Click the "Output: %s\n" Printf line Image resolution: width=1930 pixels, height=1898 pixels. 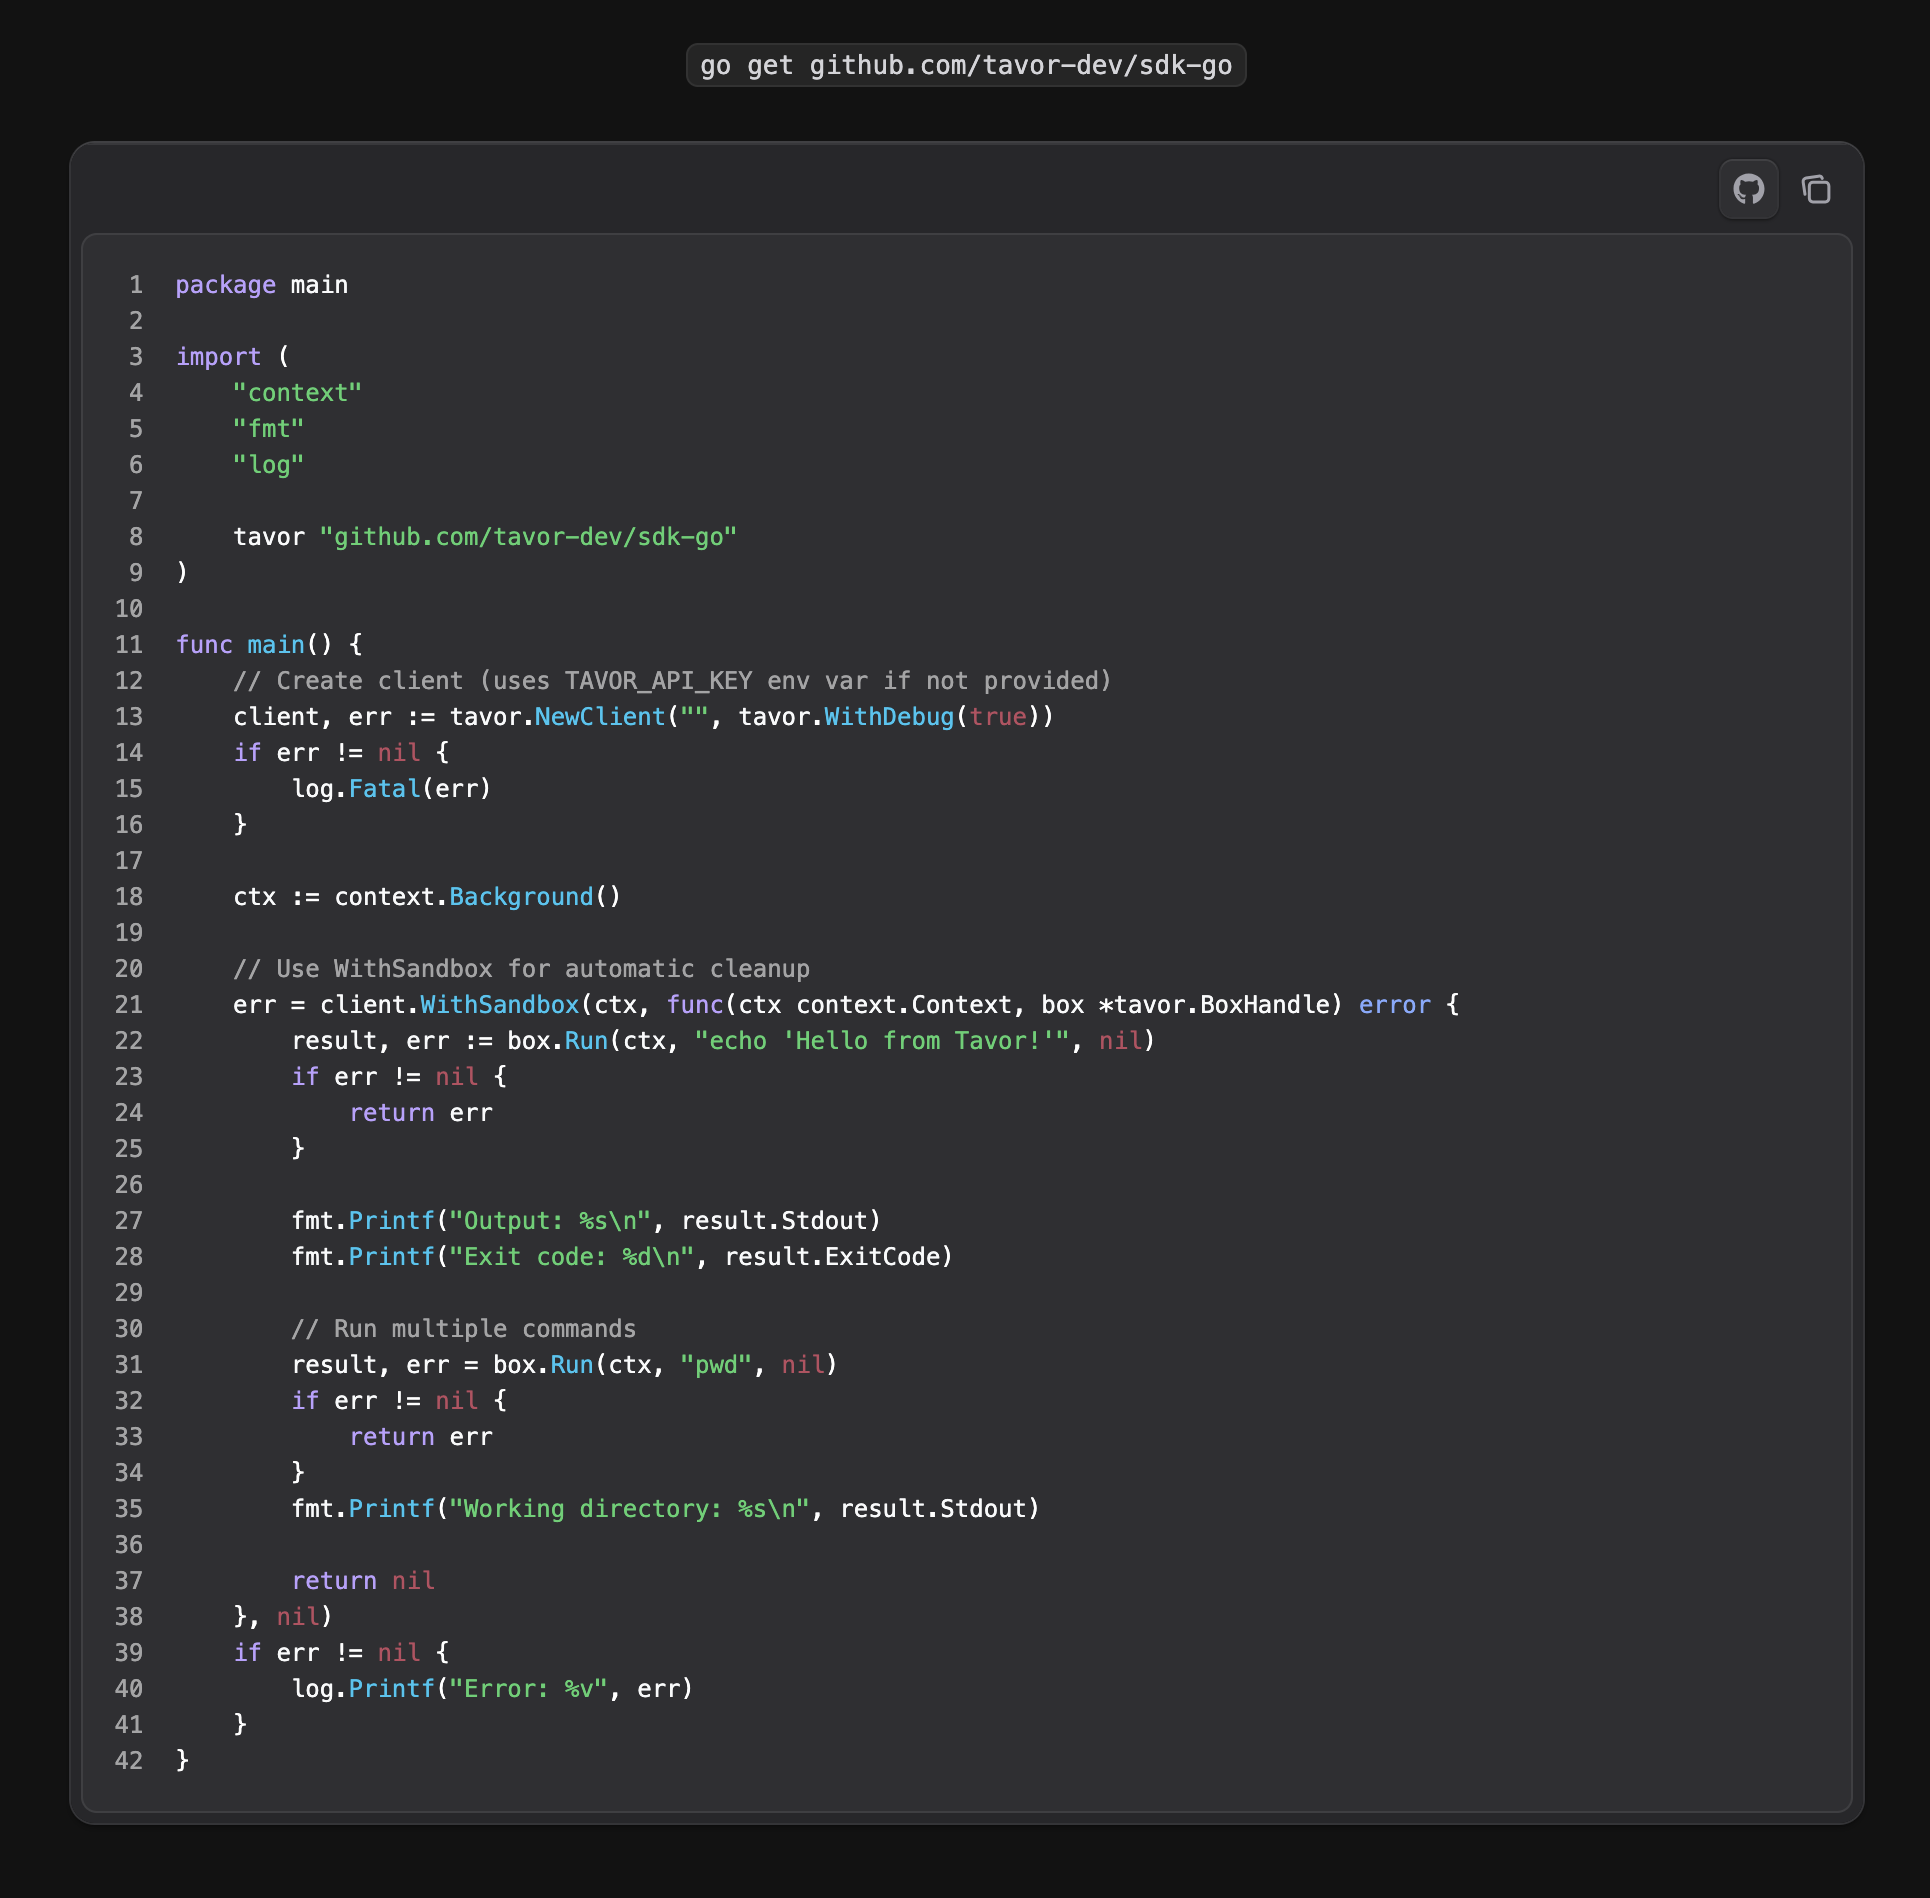(586, 1221)
